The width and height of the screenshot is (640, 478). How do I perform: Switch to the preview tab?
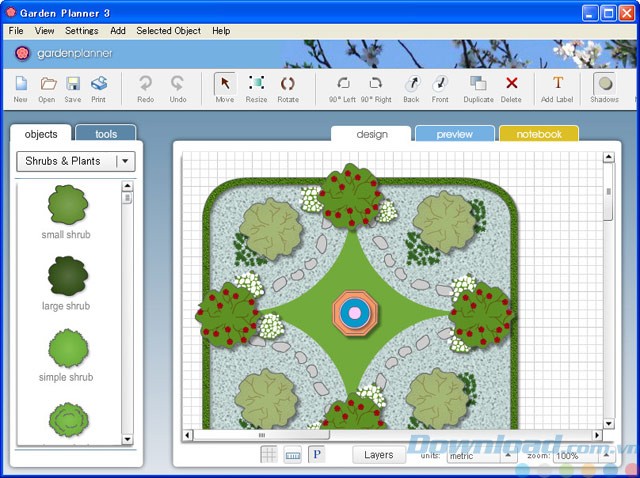454,134
